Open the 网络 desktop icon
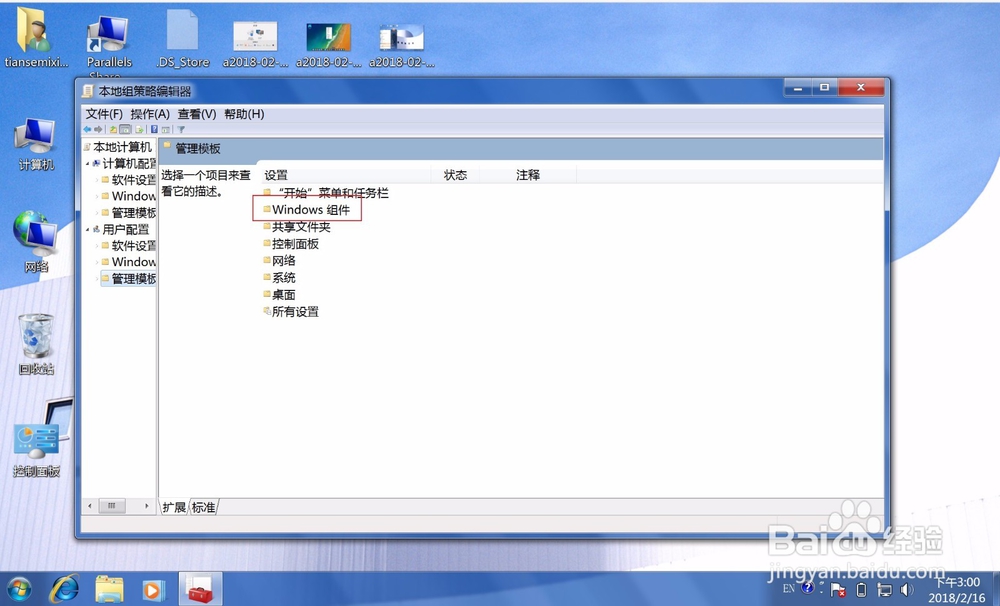The image size is (1000, 606). [x=36, y=242]
